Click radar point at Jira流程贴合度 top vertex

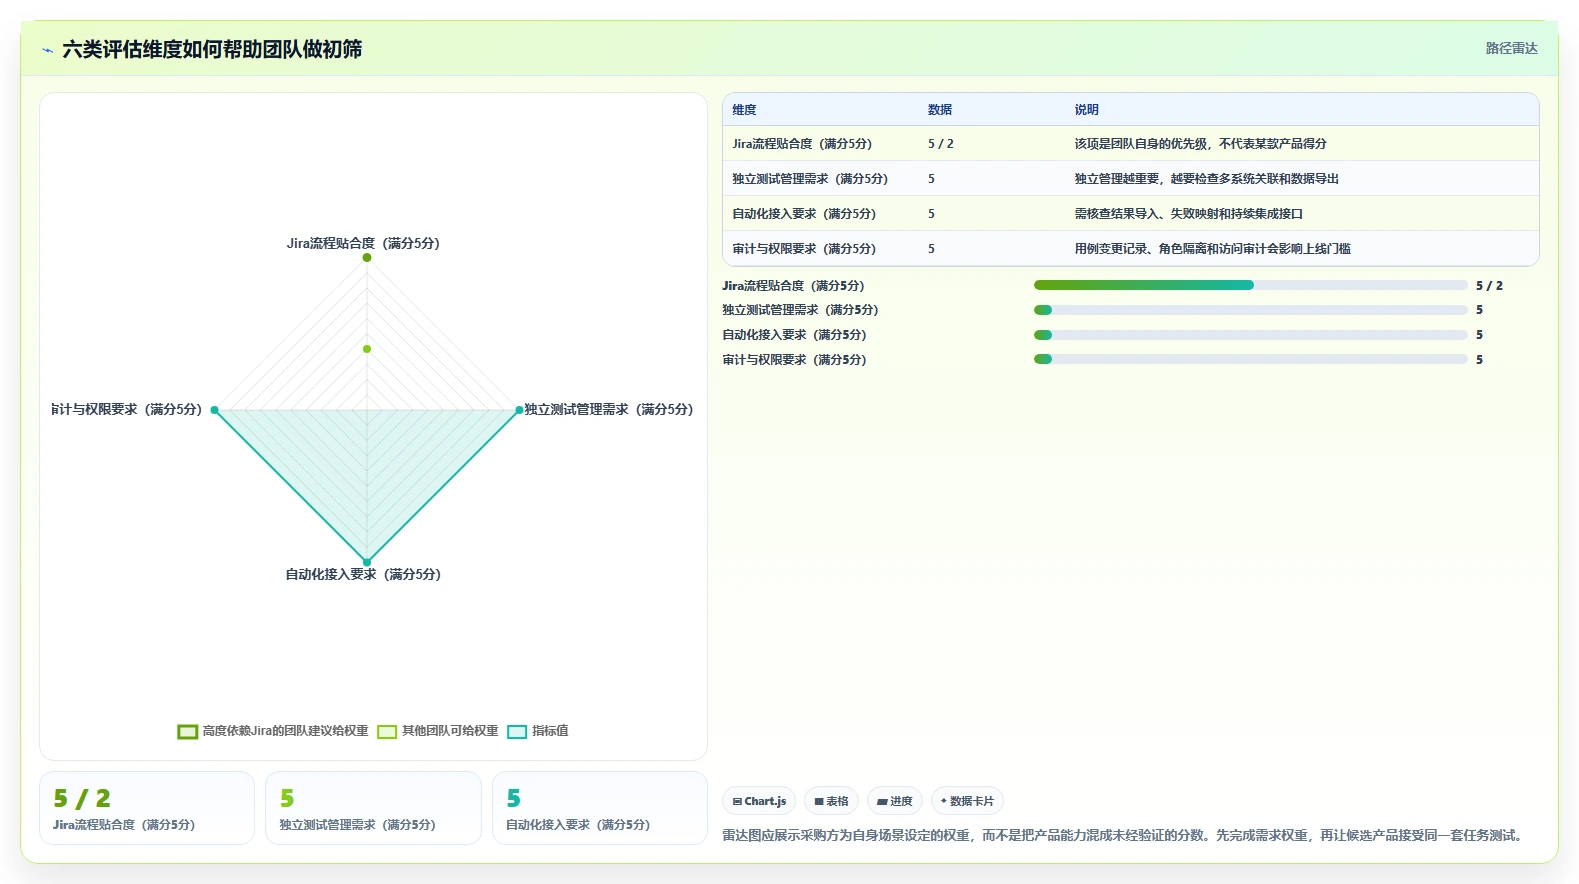[367, 258]
